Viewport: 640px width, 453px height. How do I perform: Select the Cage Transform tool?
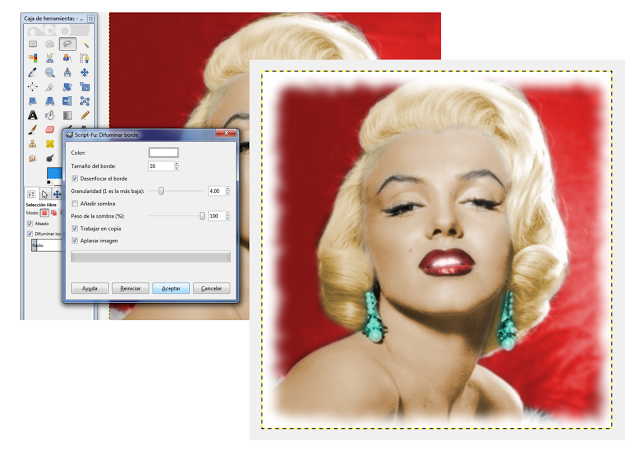(85, 101)
